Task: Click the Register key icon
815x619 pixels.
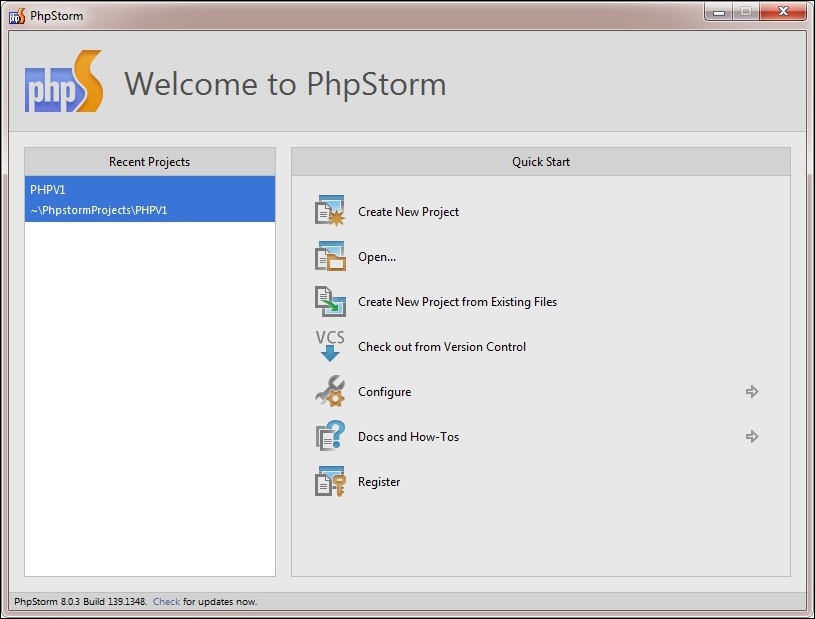Action: (330, 481)
